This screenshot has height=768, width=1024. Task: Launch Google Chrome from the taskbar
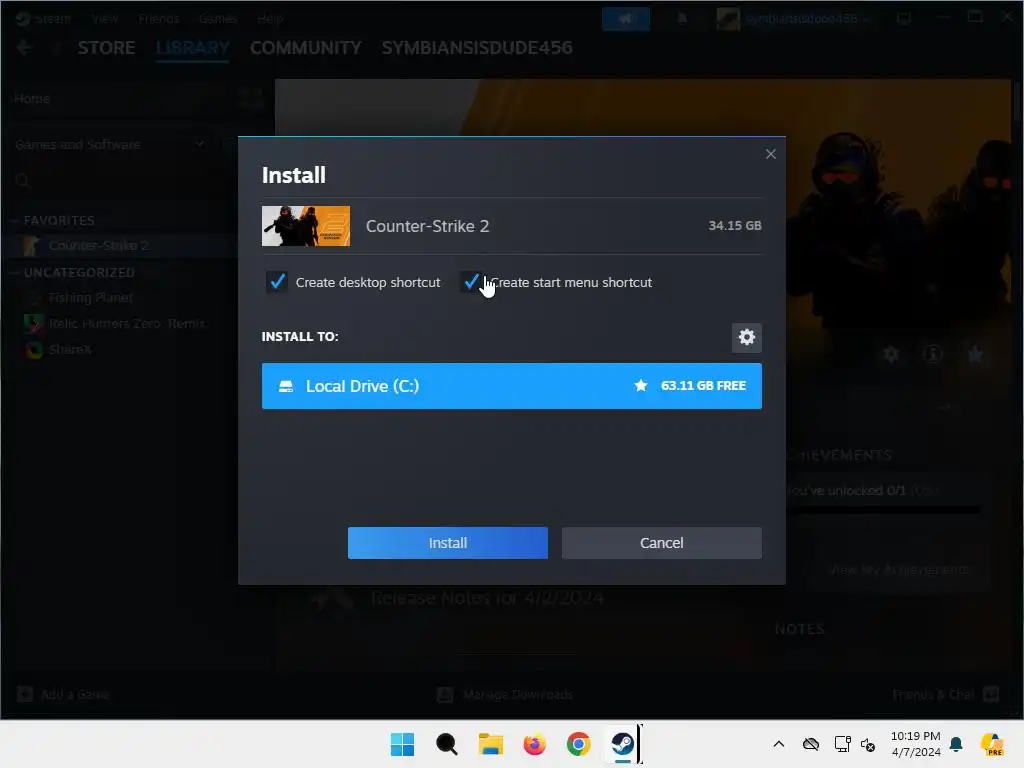pyautogui.click(x=578, y=744)
